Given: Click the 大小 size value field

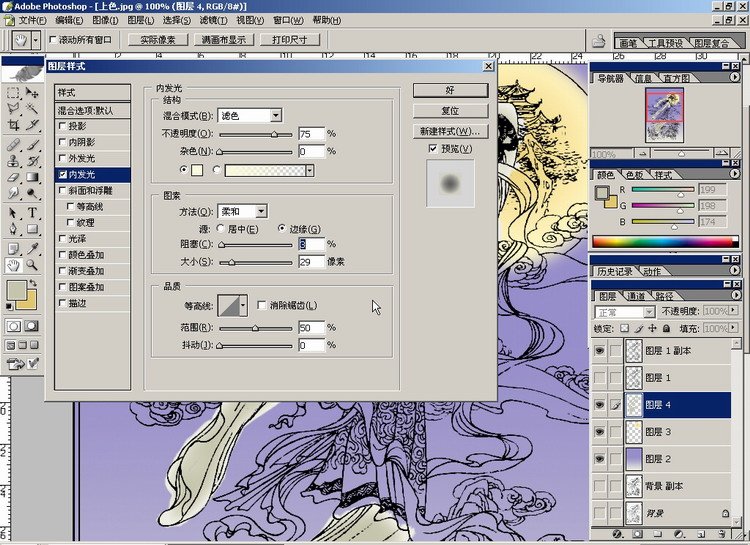Looking at the screenshot, I should point(311,262).
